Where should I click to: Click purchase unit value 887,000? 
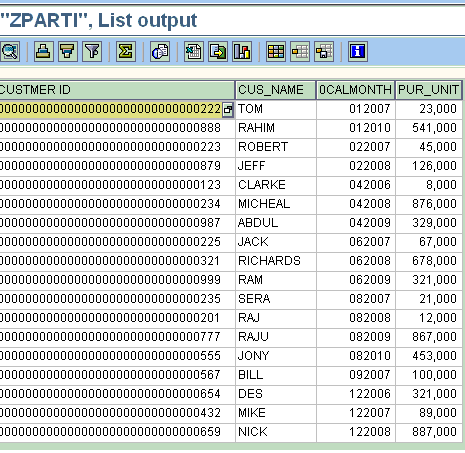434,432
